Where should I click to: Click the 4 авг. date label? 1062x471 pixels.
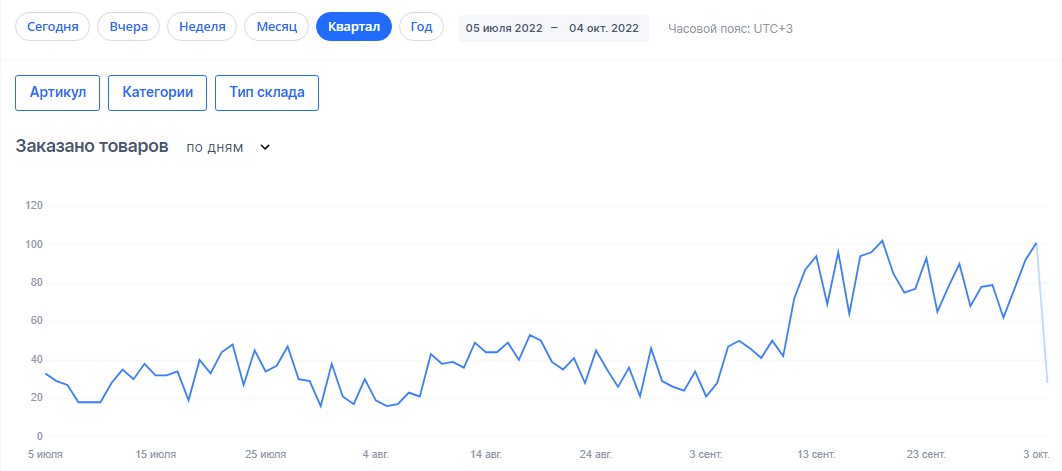click(376, 455)
